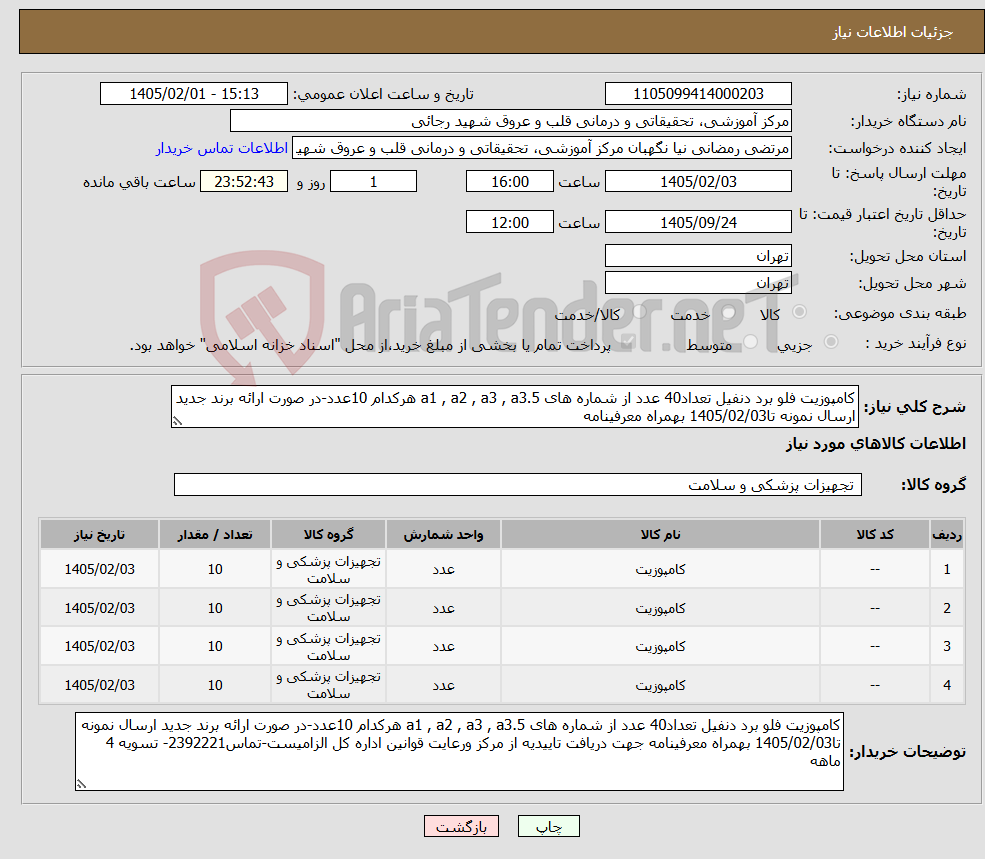Click the response deadline date 1405/02/03 field
Image resolution: width=985 pixels, height=859 pixels.
tap(698, 182)
